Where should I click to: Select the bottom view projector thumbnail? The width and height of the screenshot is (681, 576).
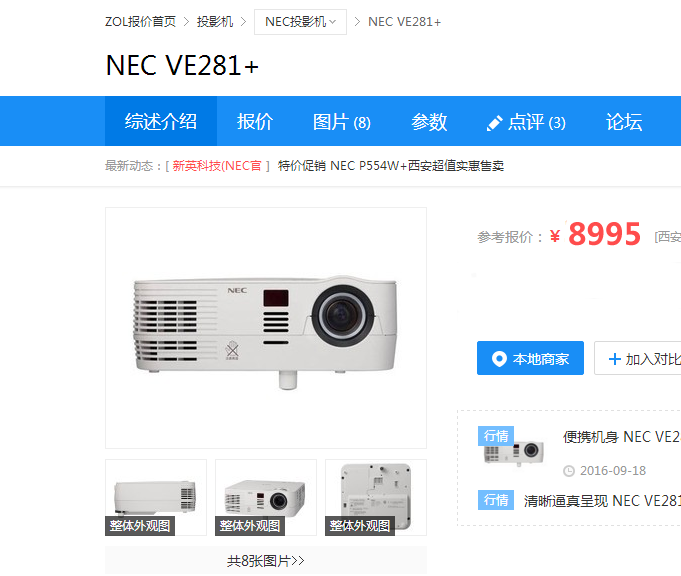[x=376, y=497]
